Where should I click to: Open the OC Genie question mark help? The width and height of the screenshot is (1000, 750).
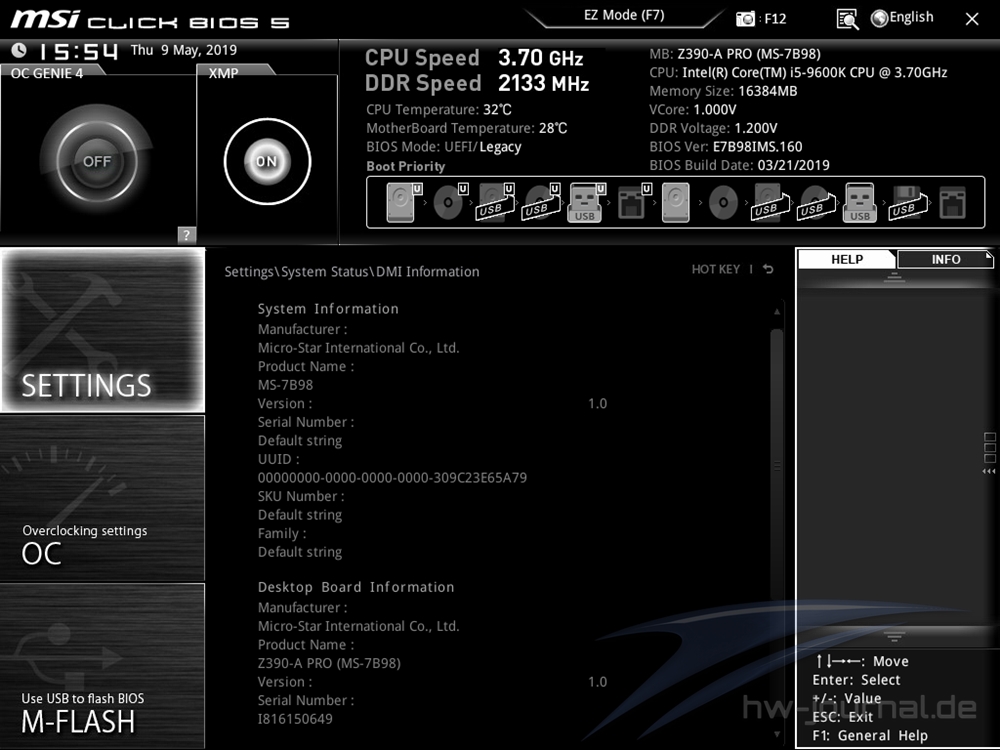[x=186, y=235]
